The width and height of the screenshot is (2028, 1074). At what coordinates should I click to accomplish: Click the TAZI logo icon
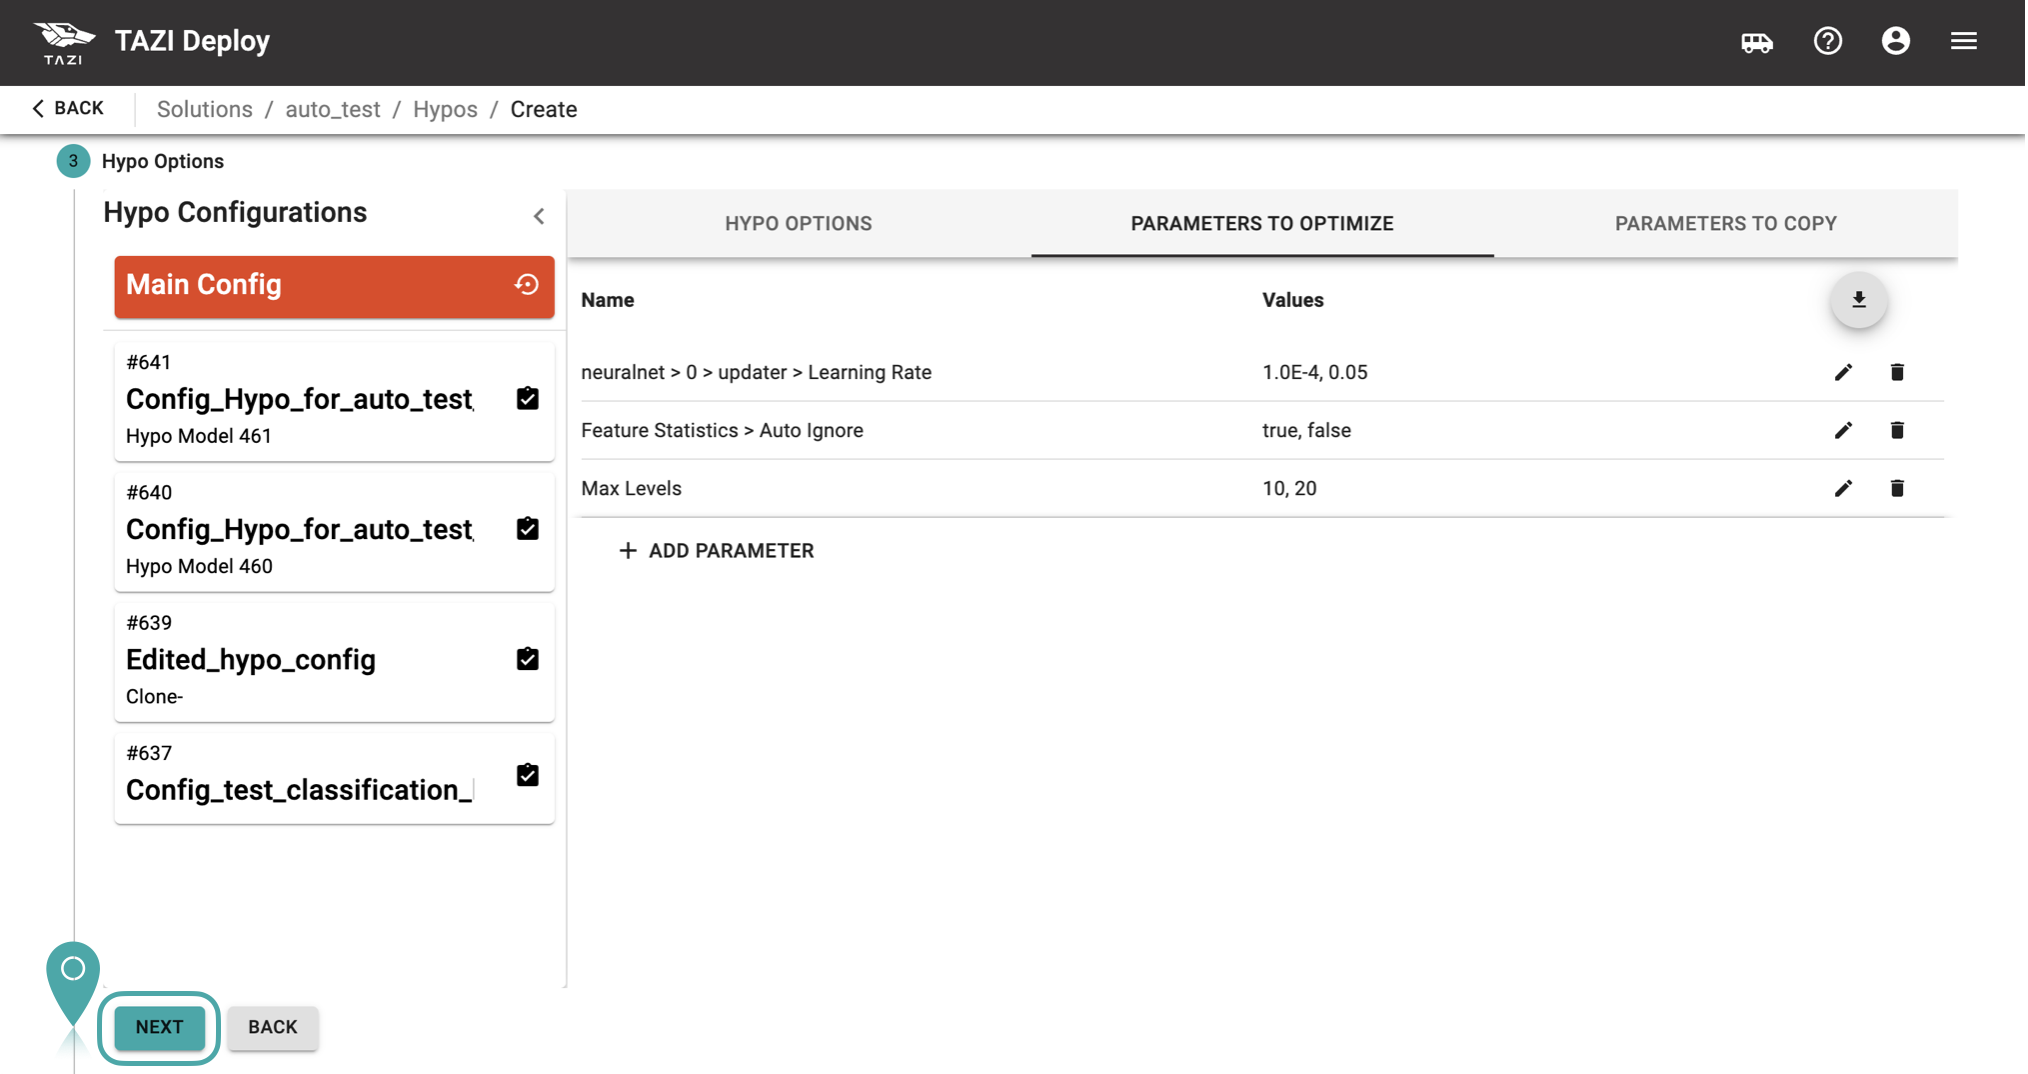coord(63,42)
